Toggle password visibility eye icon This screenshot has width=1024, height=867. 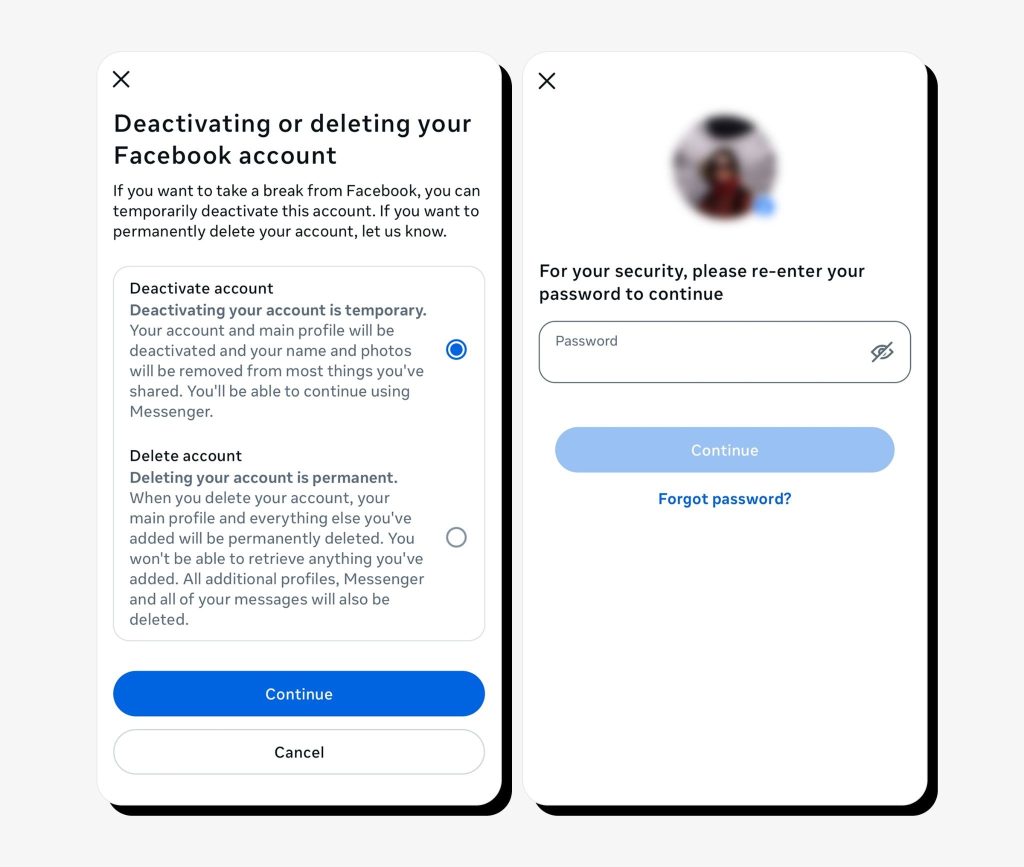pyautogui.click(x=882, y=352)
